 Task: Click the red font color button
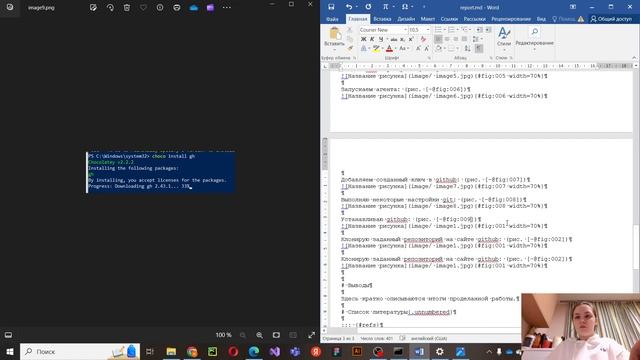coord(389,49)
